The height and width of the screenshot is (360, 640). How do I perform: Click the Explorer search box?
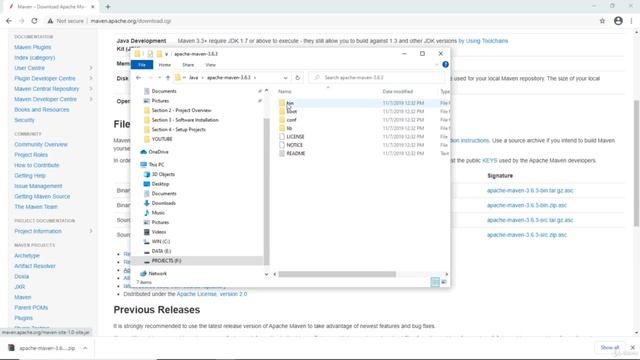[378, 78]
